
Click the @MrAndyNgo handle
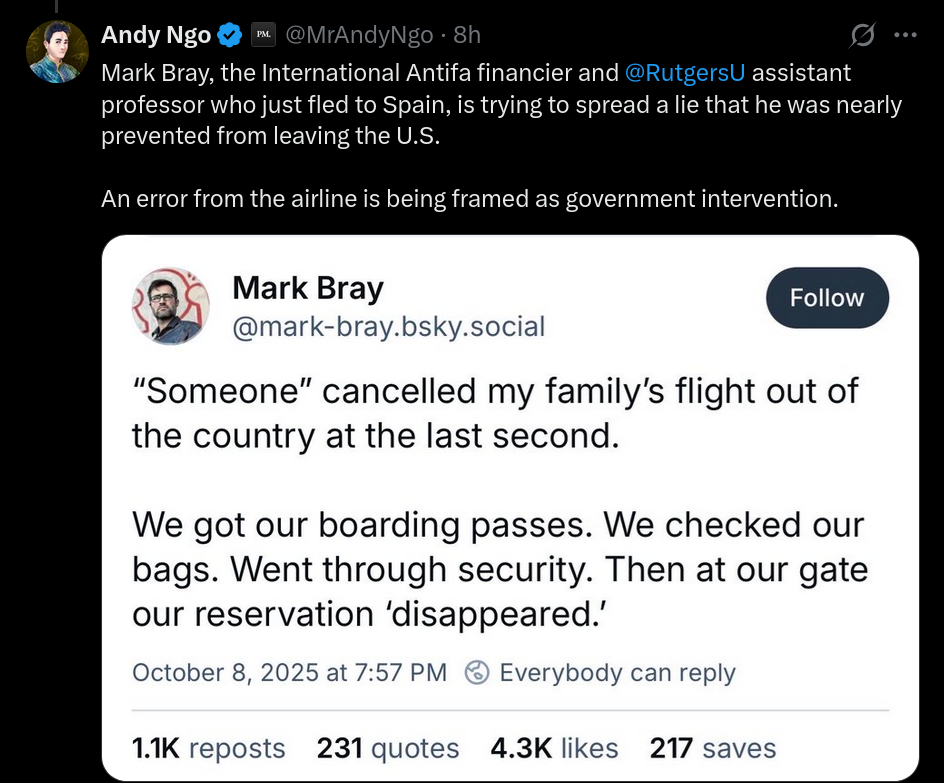click(x=359, y=36)
